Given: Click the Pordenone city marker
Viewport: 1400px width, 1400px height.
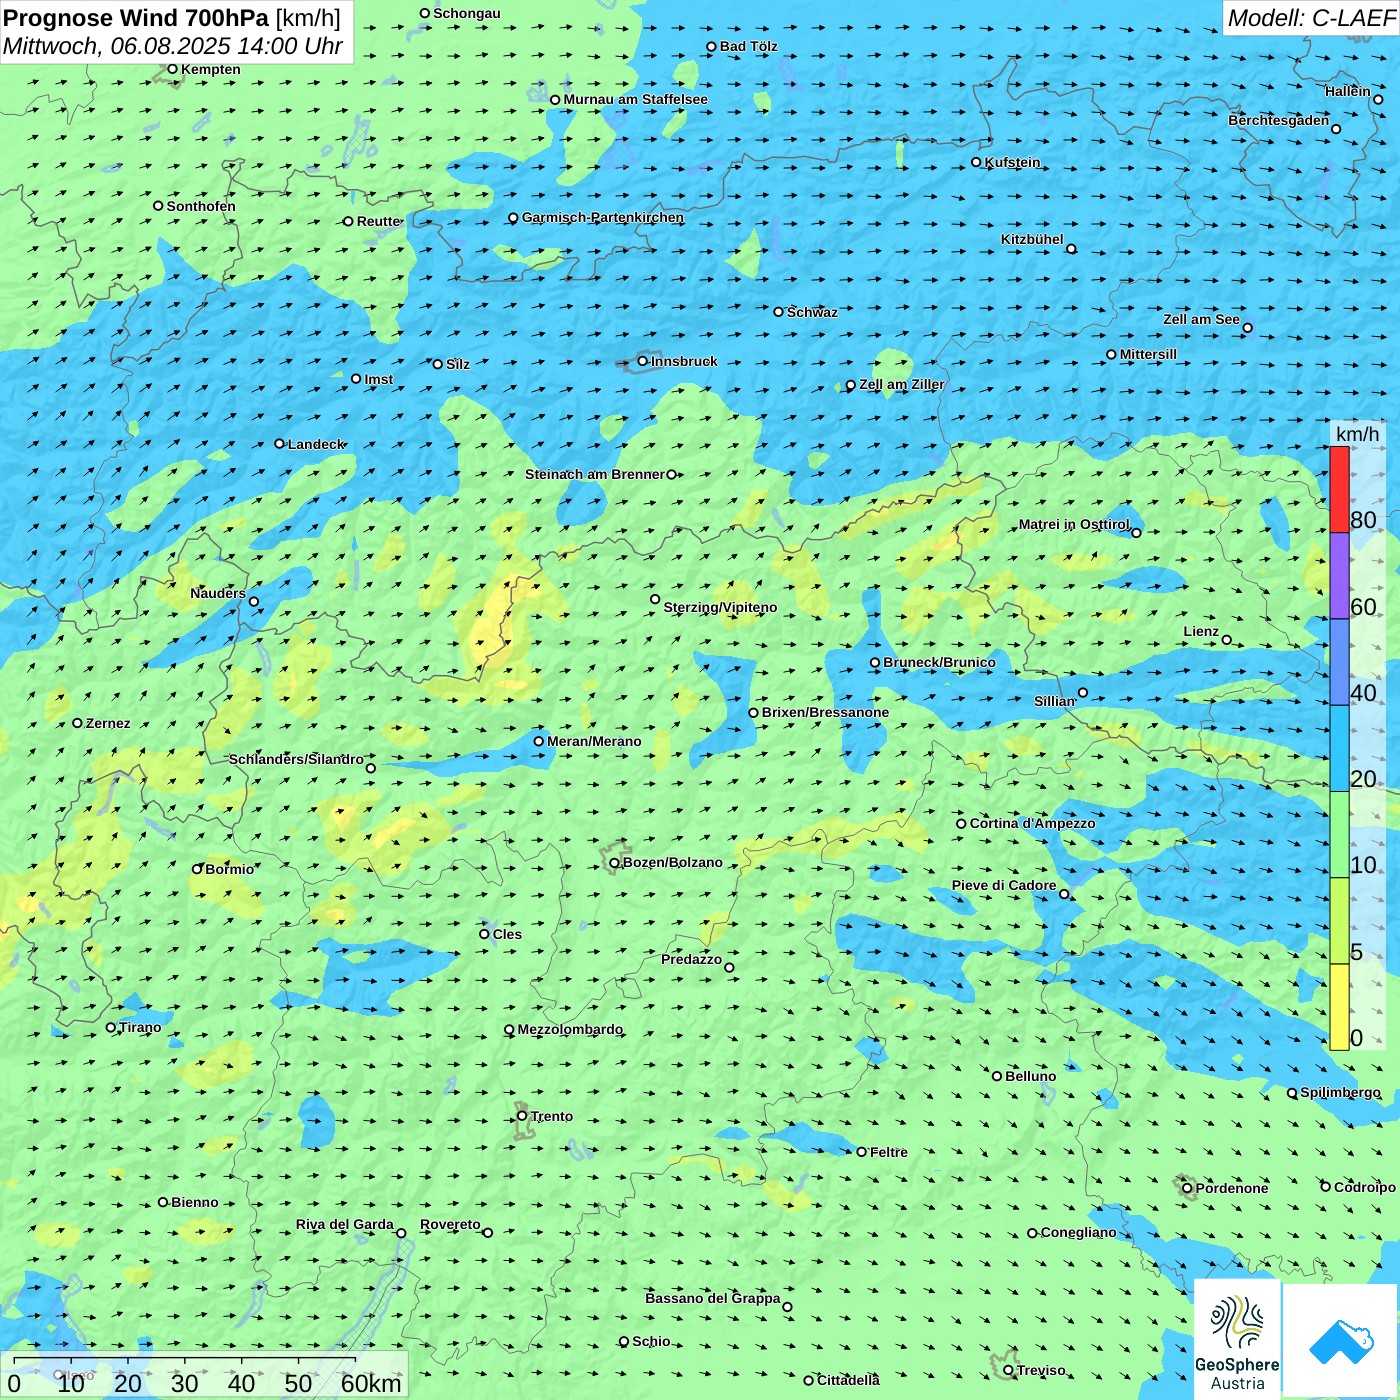Looking at the screenshot, I should click(x=1188, y=1188).
